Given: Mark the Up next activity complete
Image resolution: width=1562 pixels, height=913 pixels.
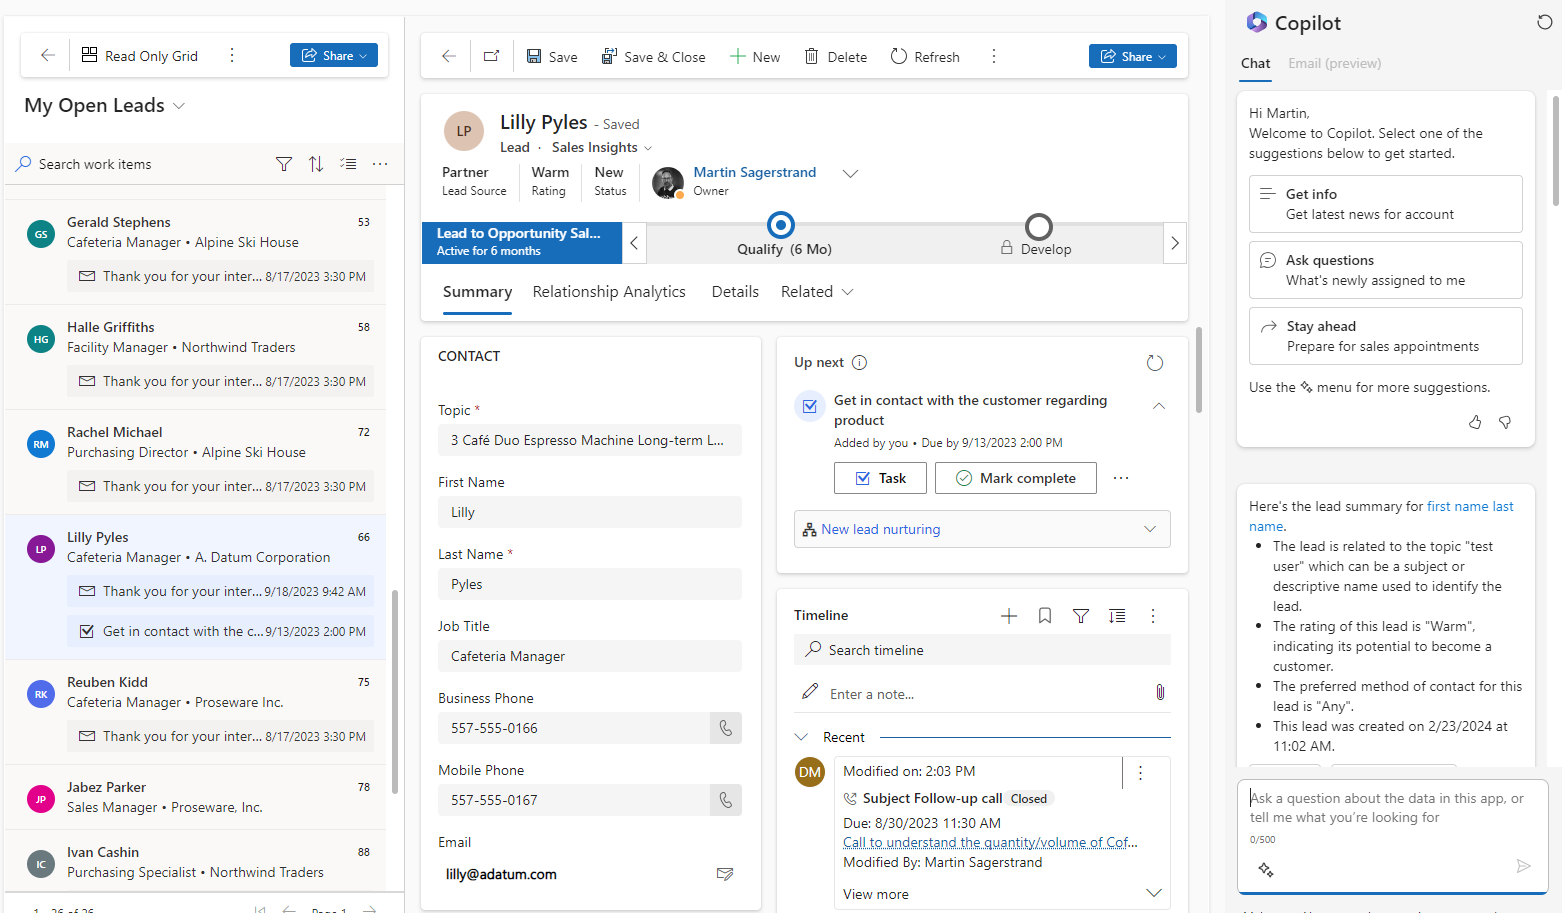Looking at the screenshot, I should point(1016,478).
